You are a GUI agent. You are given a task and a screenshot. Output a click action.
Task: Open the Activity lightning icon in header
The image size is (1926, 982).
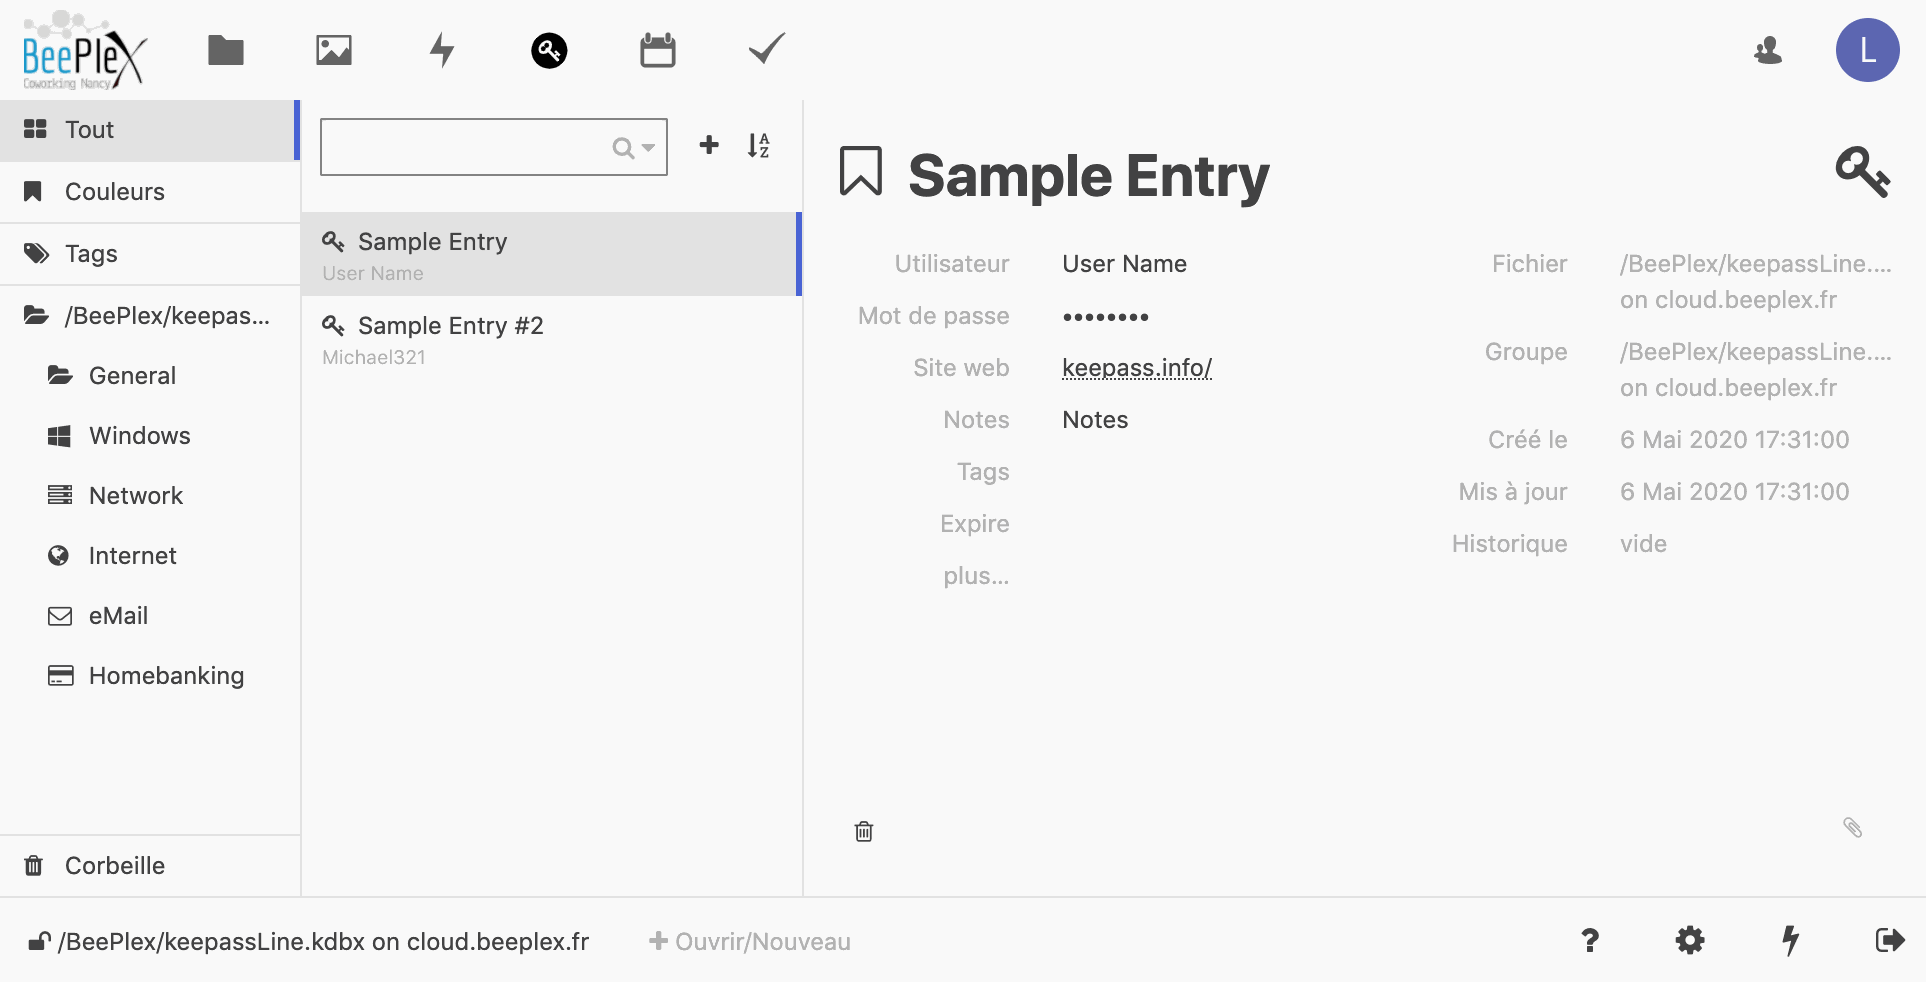(442, 50)
